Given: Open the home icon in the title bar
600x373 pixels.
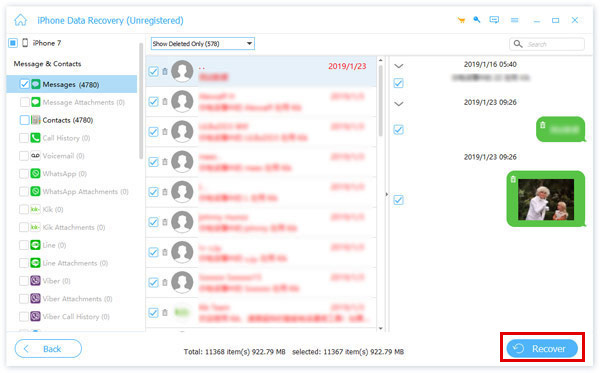Looking at the screenshot, I should click(21, 20).
